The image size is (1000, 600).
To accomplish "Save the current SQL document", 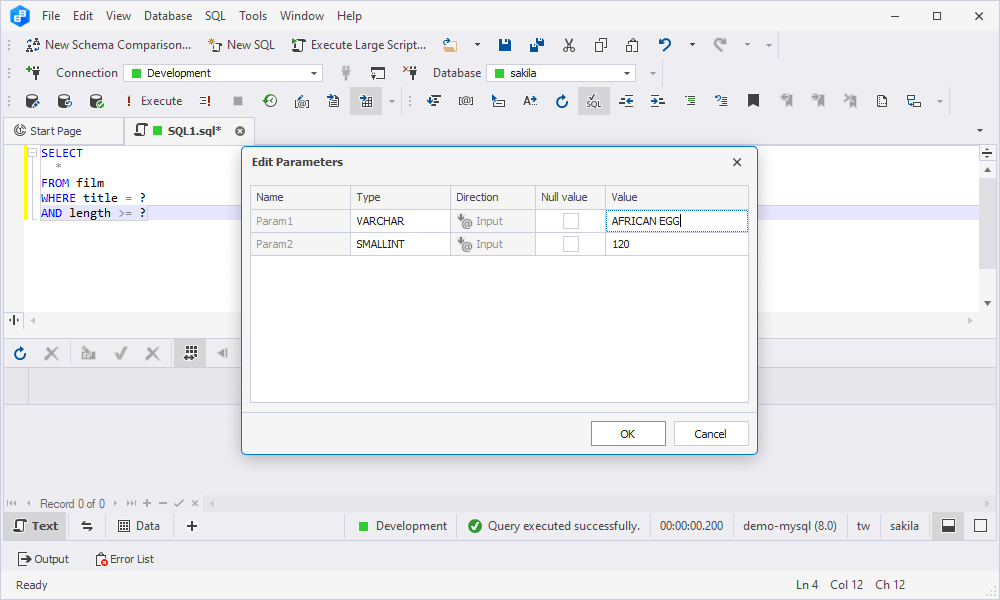I will [504, 45].
